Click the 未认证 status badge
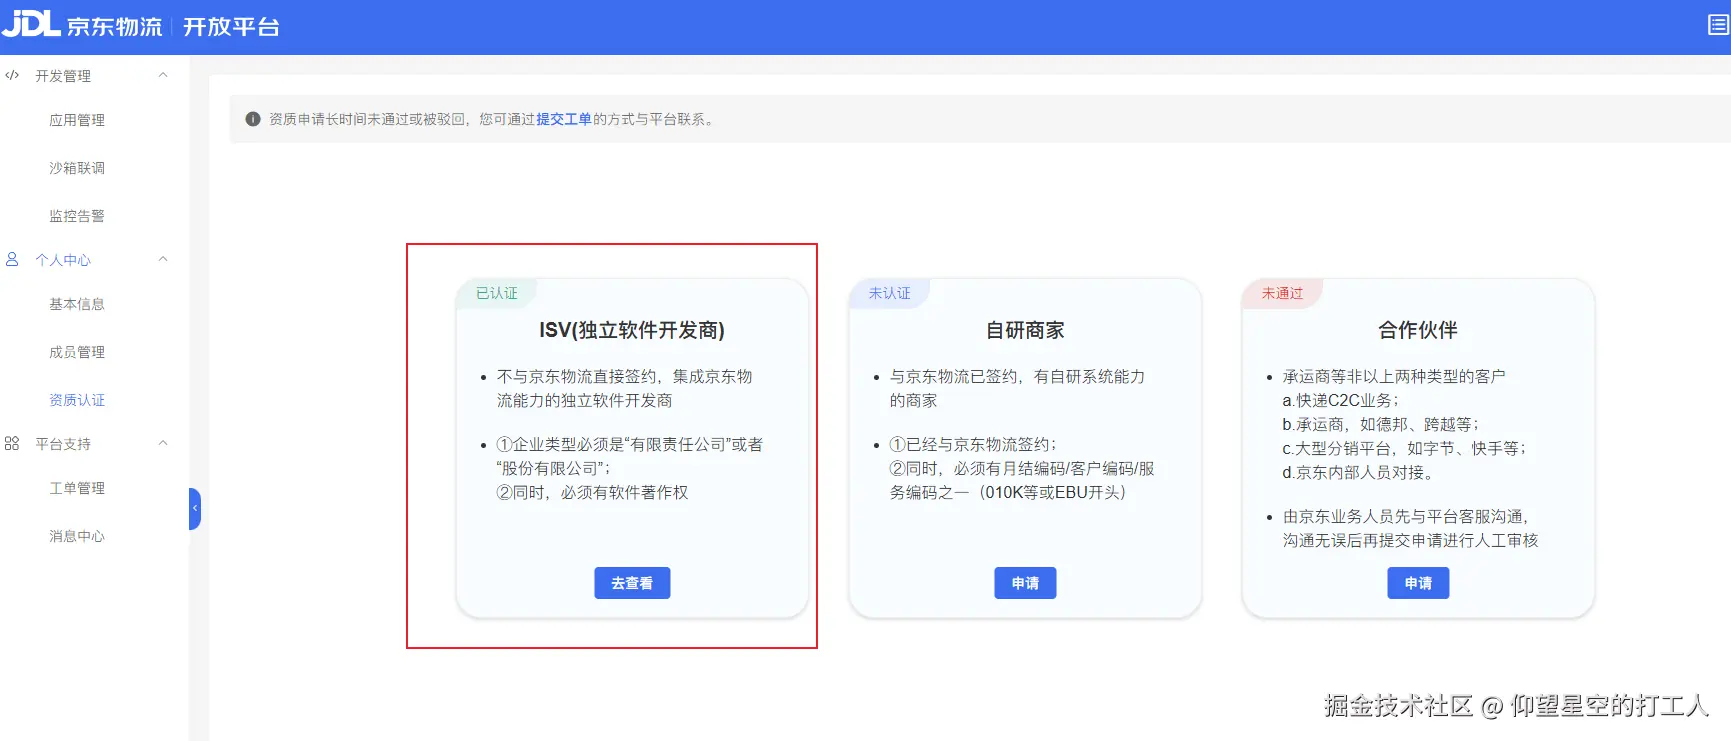The height and width of the screenshot is (741, 1731). pyautogui.click(x=889, y=293)
